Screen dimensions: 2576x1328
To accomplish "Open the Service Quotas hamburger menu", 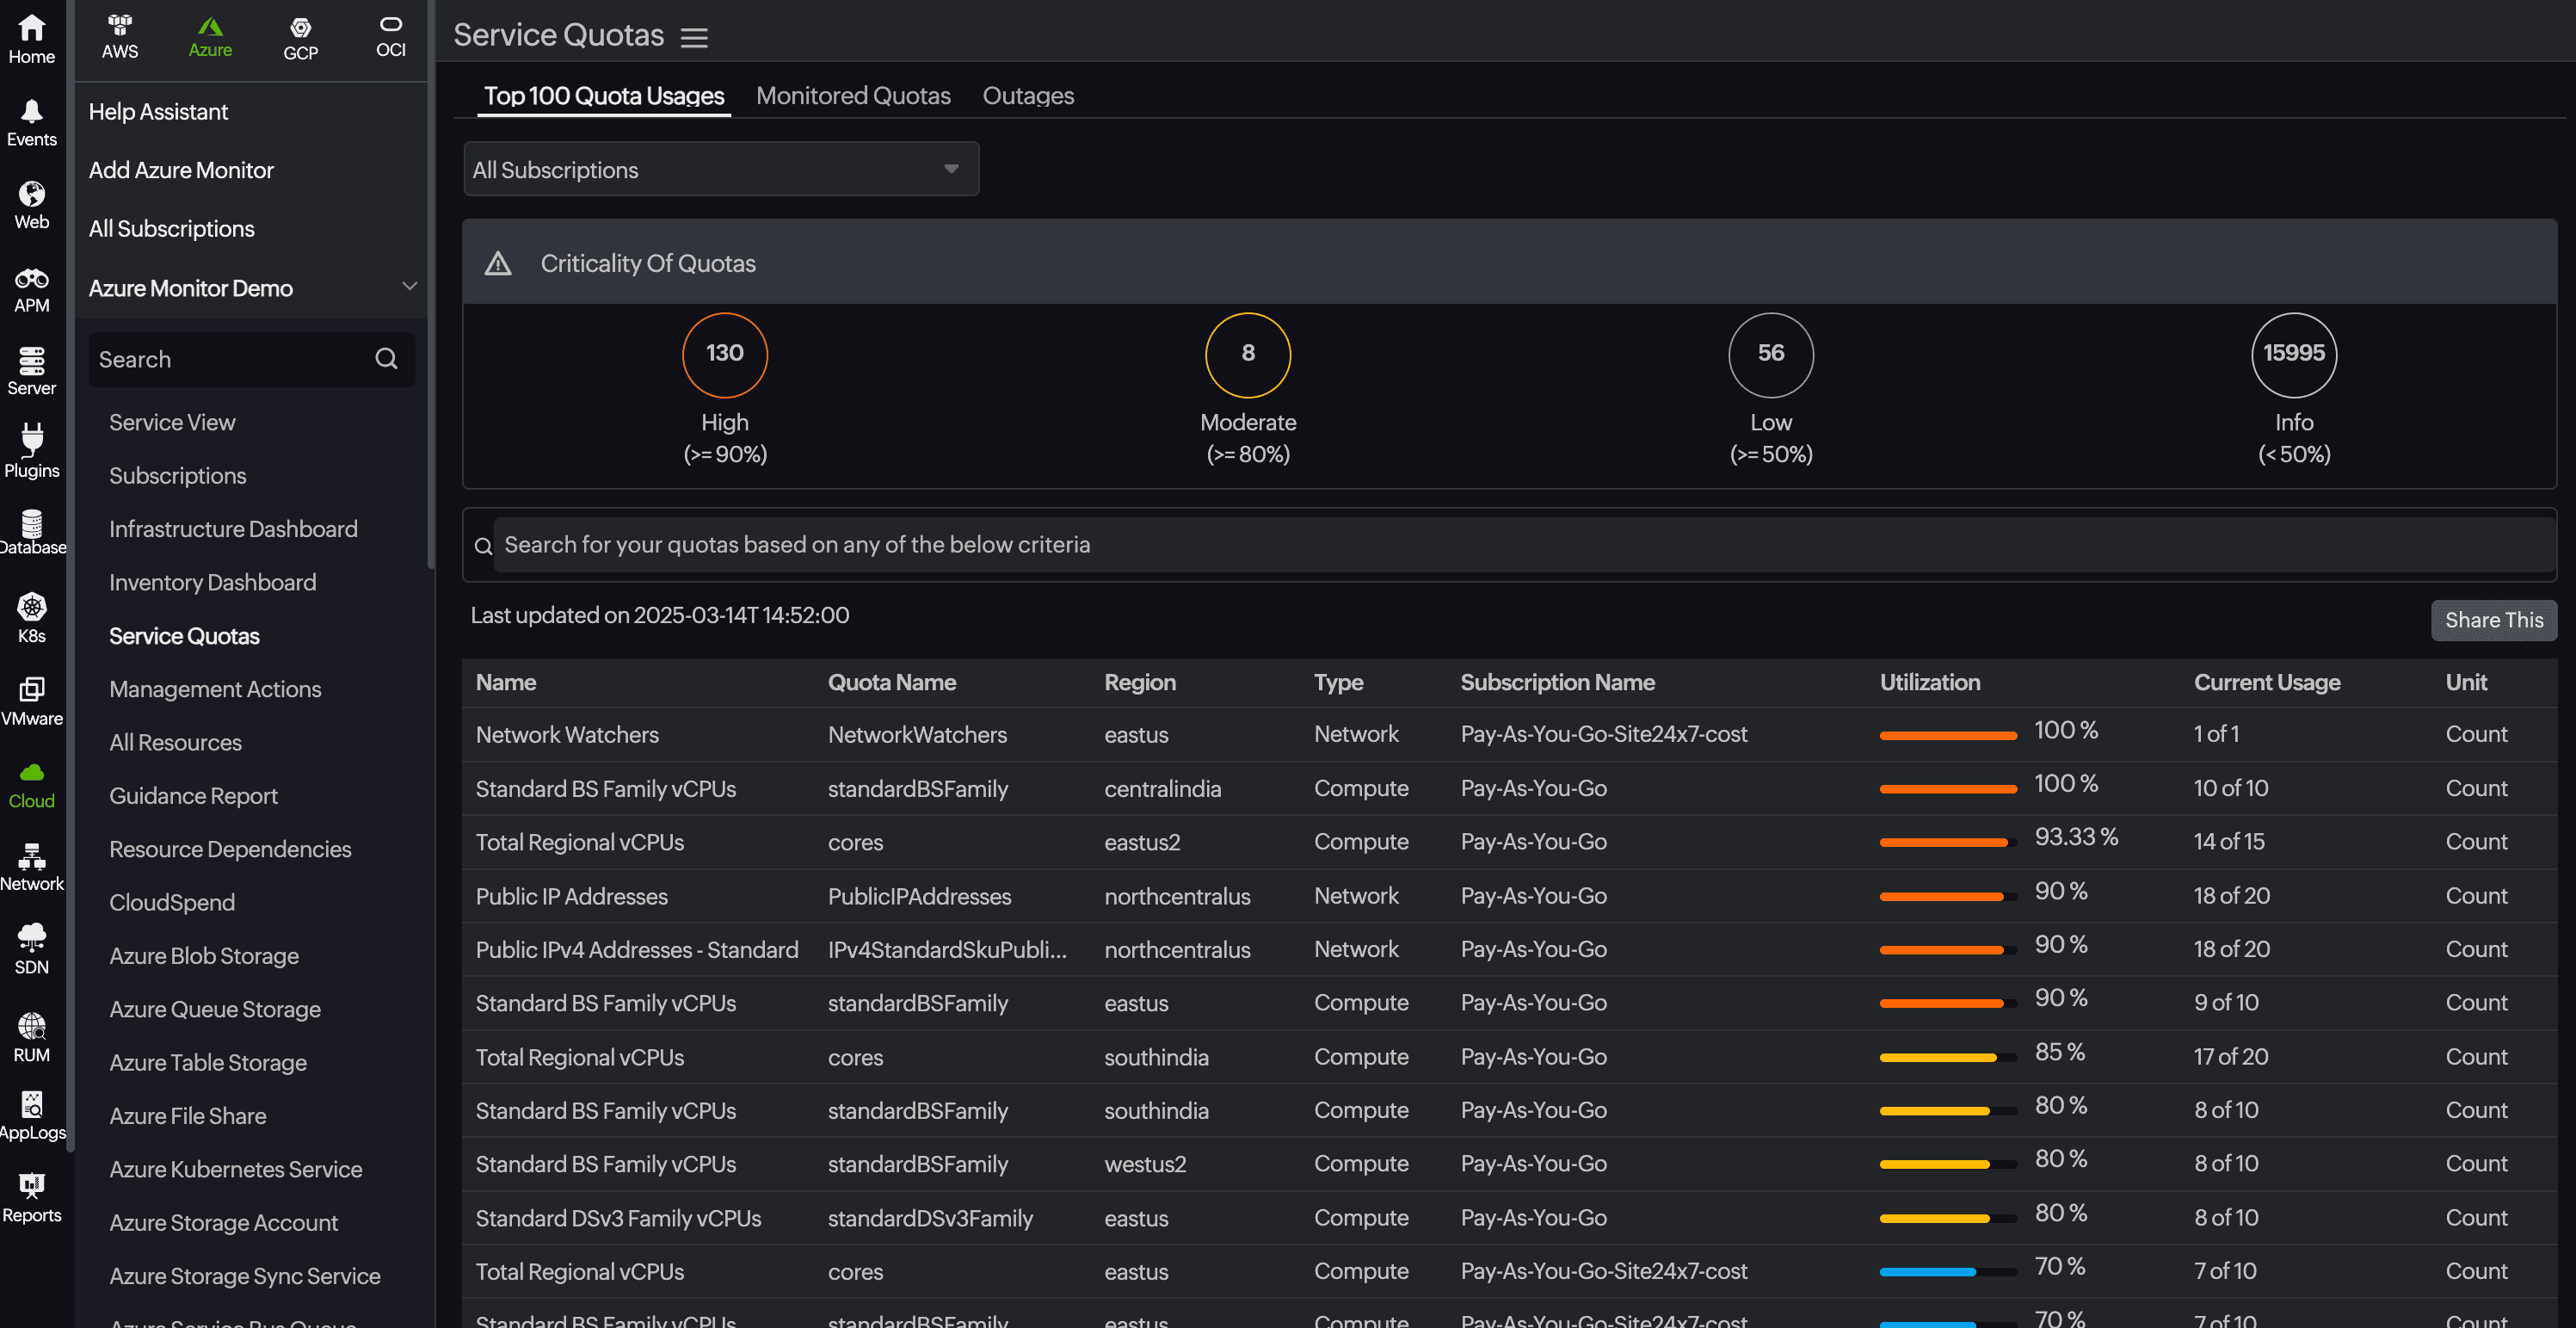I will point(694,36).
